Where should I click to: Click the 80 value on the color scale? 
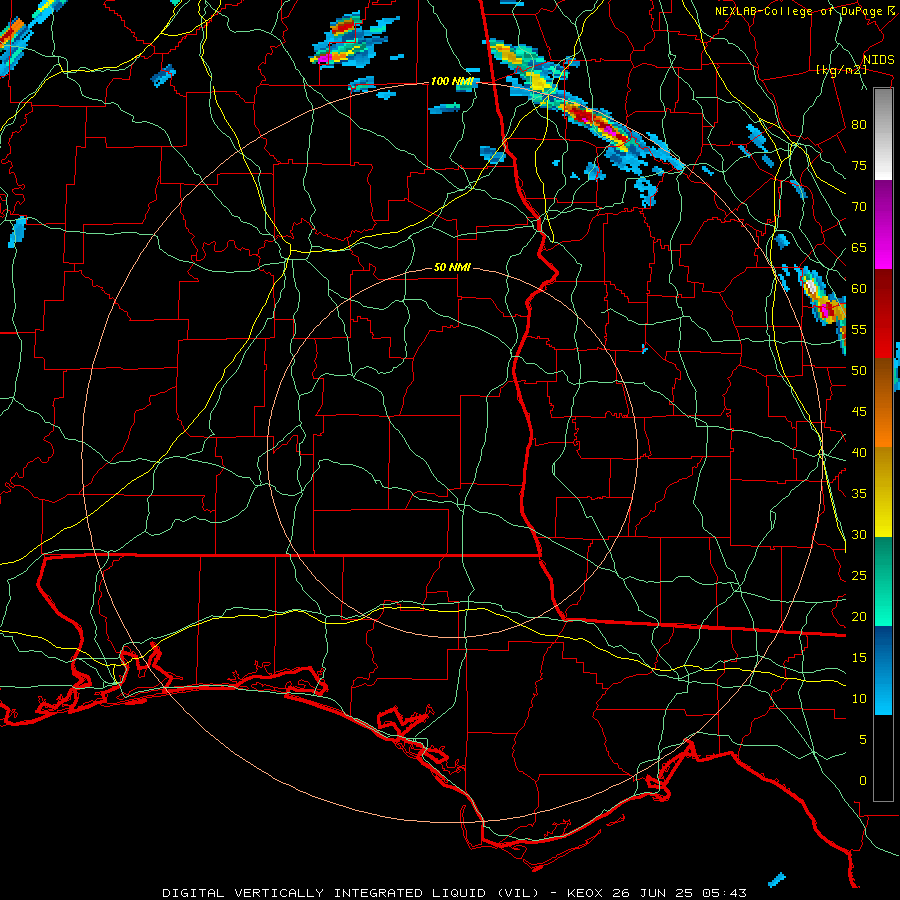[x=859, y=125]
